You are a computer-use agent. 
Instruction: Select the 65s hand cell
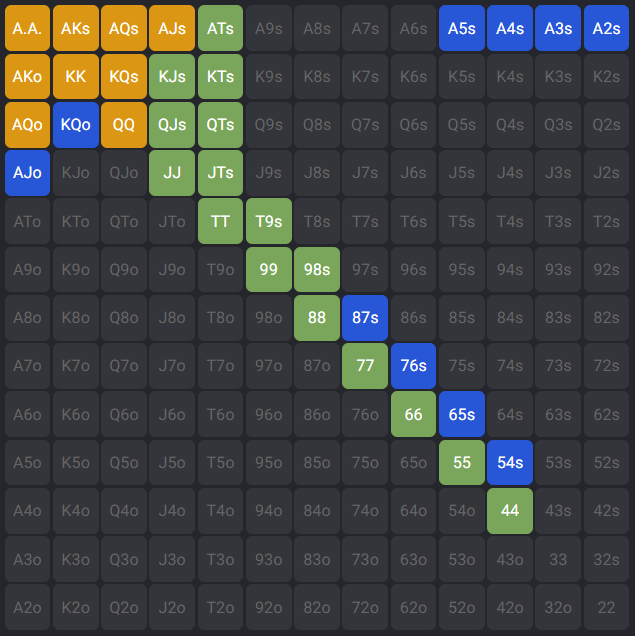[461, 413]
